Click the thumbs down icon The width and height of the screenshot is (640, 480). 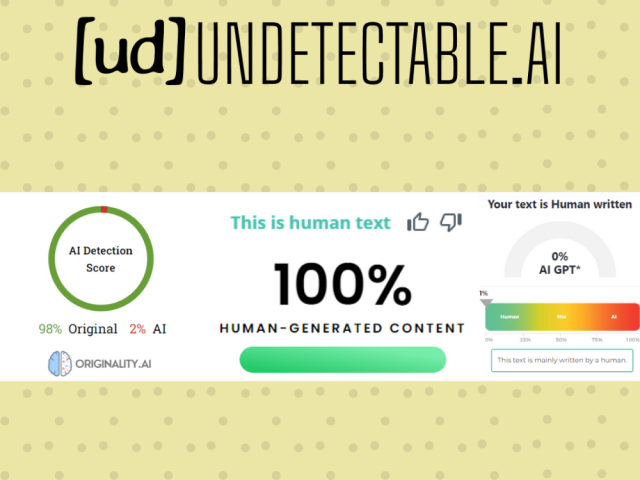click(451, 222)
